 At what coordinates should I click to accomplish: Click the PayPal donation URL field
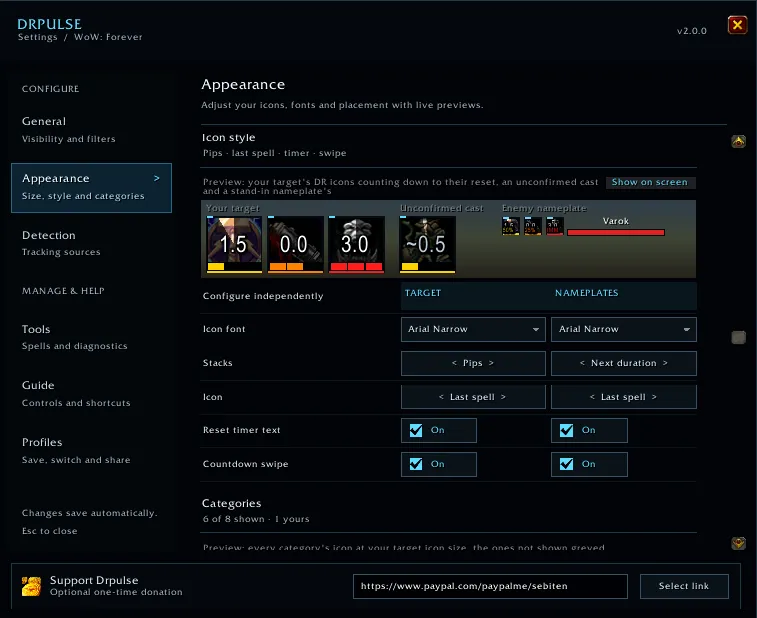tap(490, 586)
